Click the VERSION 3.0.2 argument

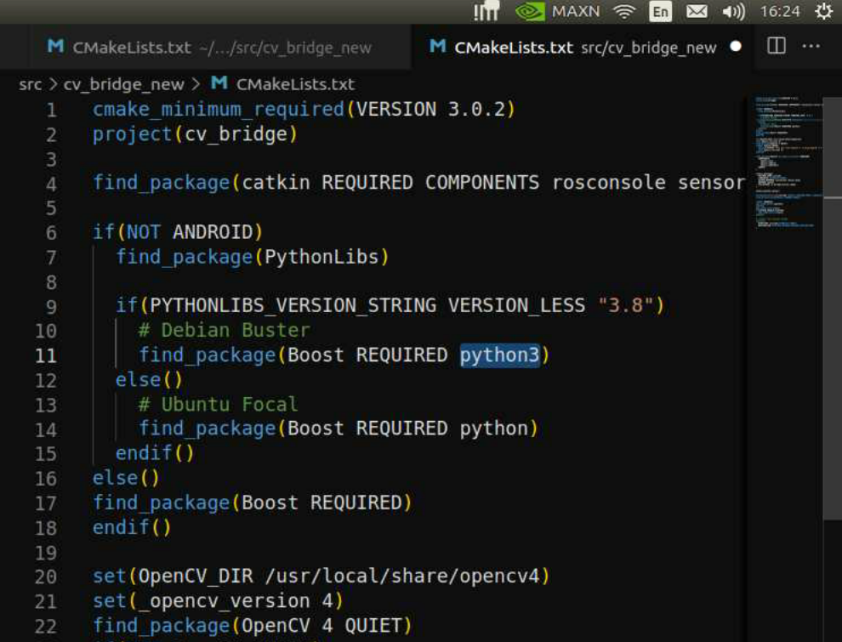tap(431, 110)
